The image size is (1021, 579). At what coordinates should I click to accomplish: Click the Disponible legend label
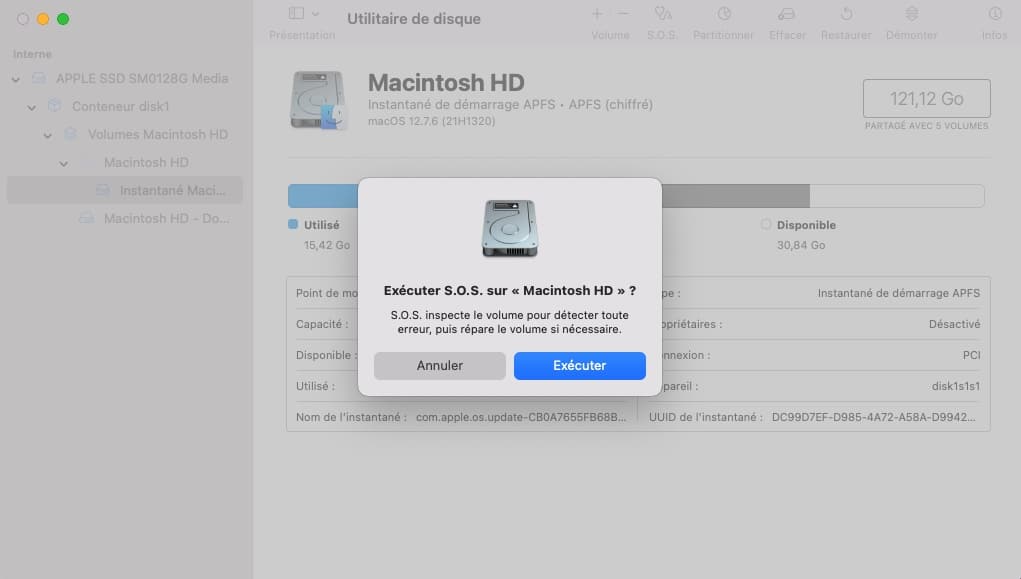(x=806, y=225)
